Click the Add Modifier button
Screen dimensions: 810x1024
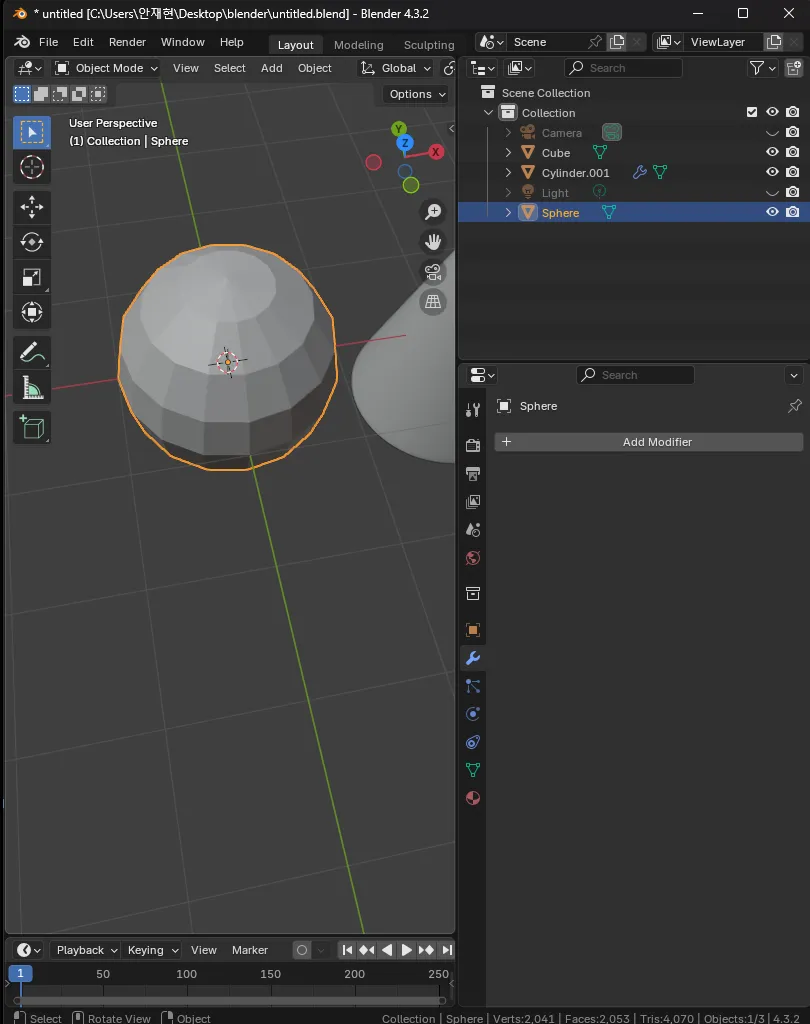click(649, 442)
